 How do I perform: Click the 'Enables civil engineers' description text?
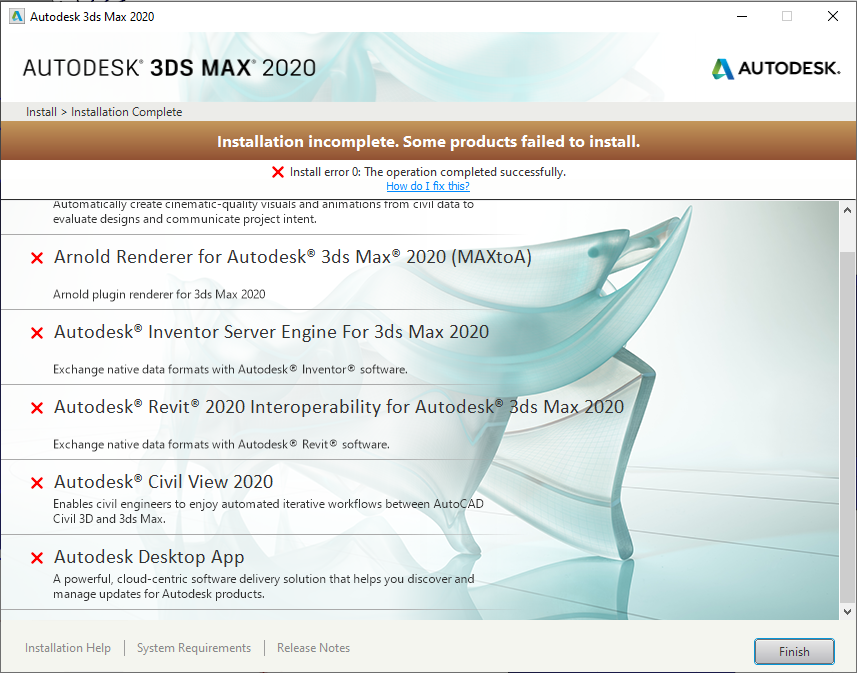tap(268, 511)
